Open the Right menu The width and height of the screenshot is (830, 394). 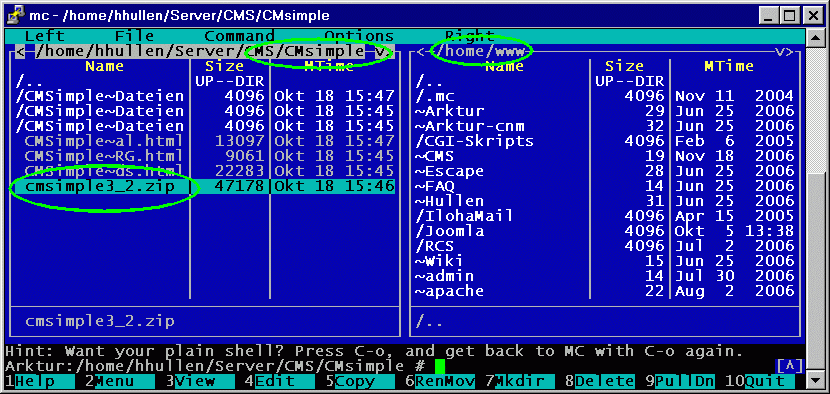point(469,36)
